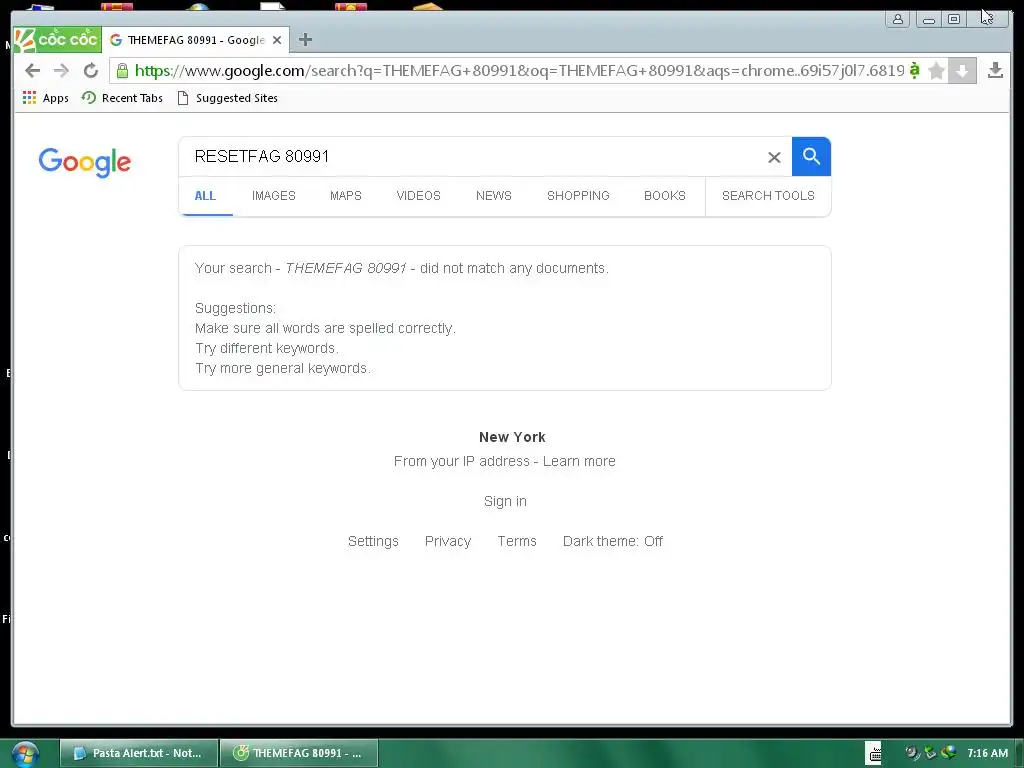Switch to the SHOPPING tab
The height and width of the screenshot is (768, 1024).
click(578, 196)
